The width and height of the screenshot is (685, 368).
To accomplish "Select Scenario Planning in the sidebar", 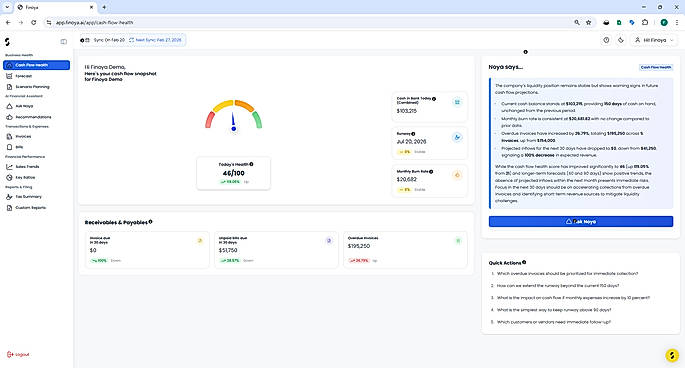I will point(28,87).
